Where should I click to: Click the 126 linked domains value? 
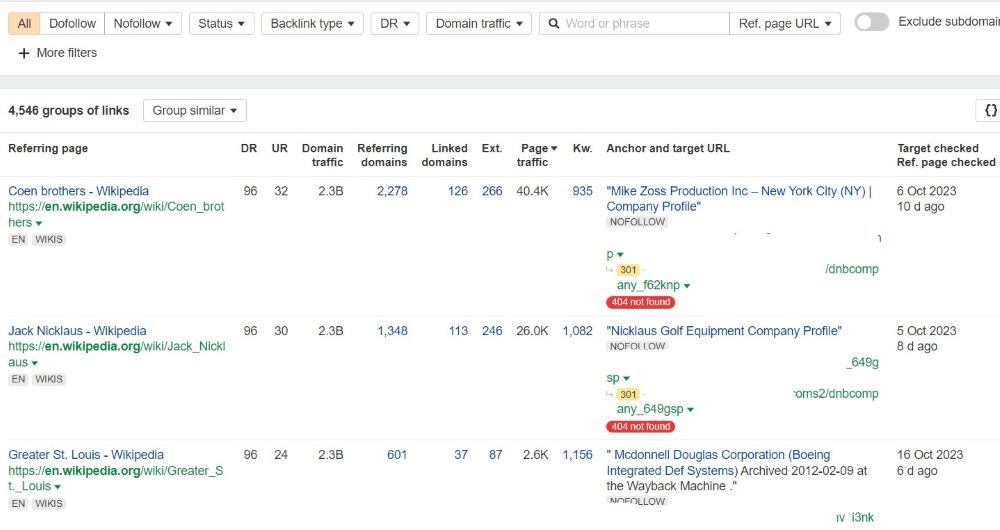458,191
